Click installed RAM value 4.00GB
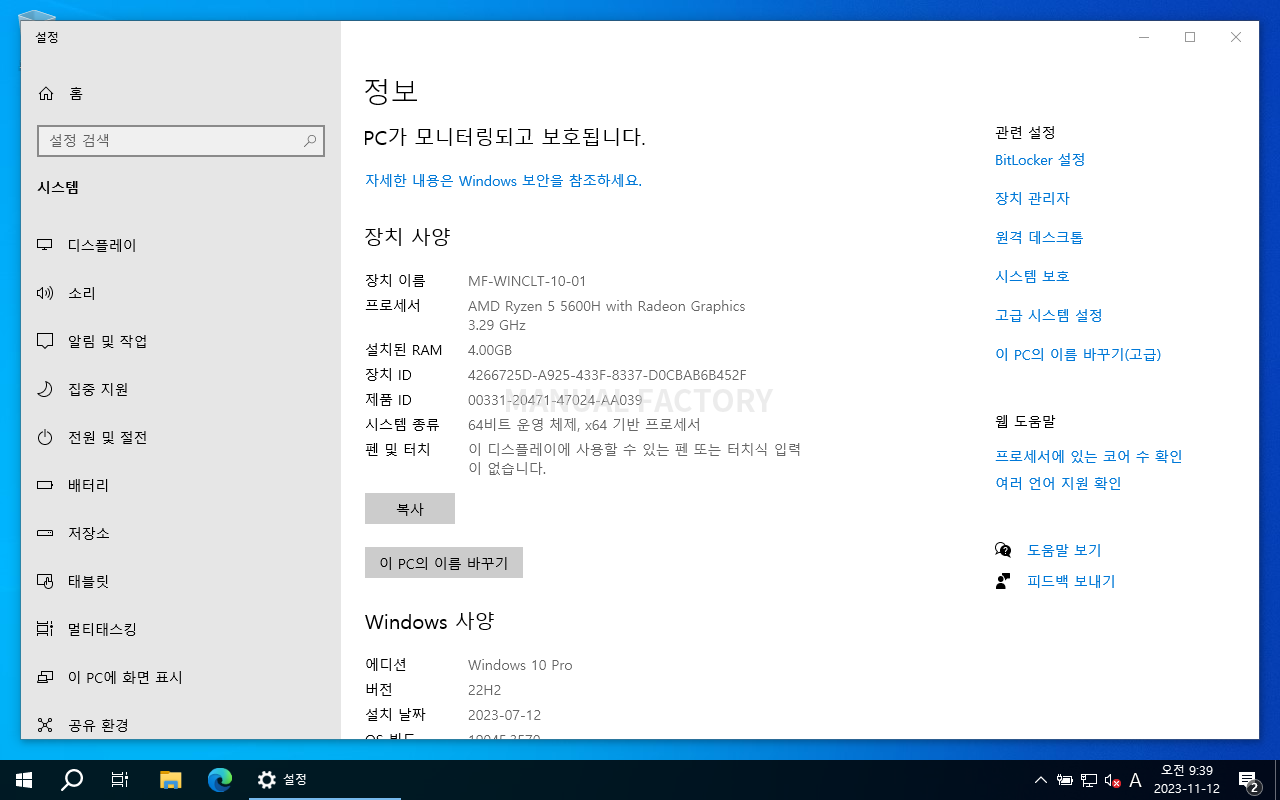Viewport: 1280px width, 800px height. tap(490, 350)
